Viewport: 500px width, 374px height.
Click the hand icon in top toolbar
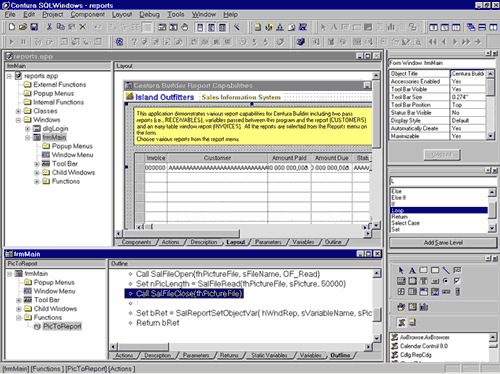(185, 27)
